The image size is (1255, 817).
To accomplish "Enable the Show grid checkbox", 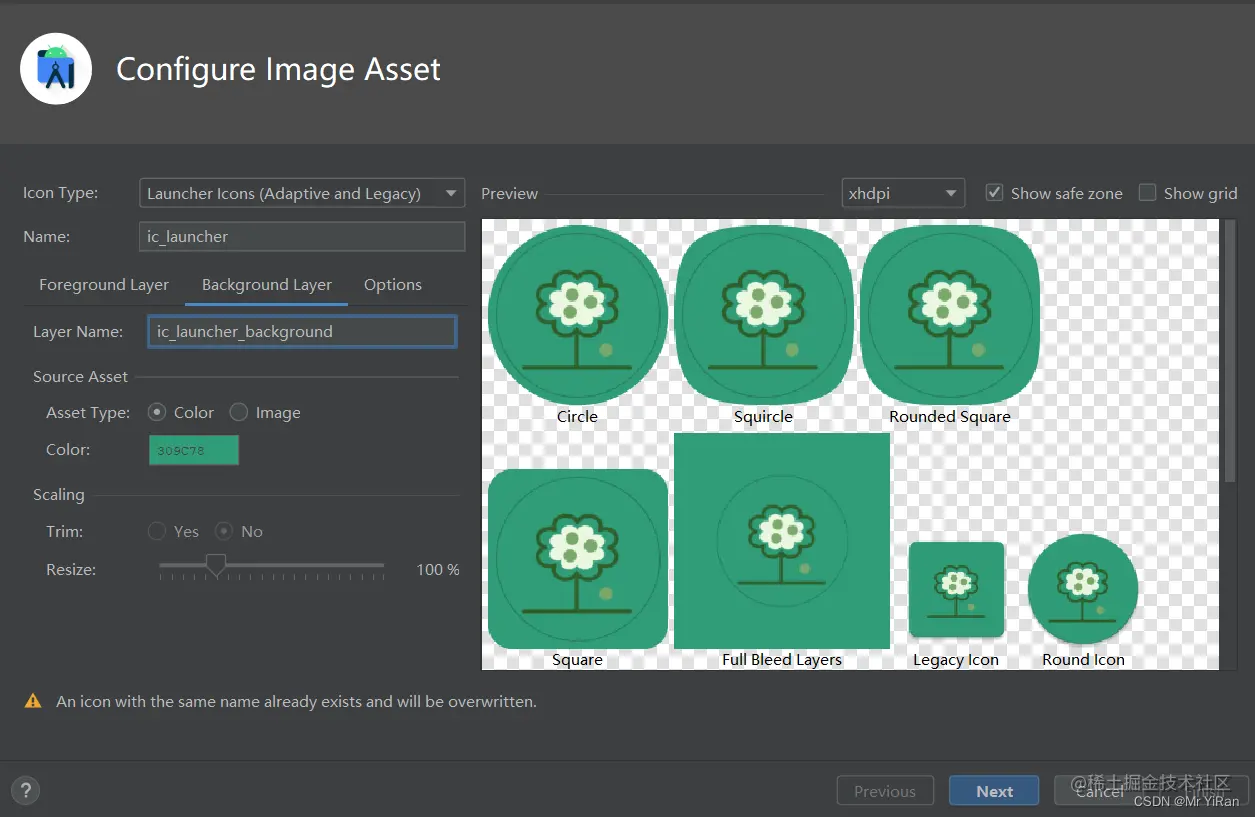I will click(x=1148, y=193).
